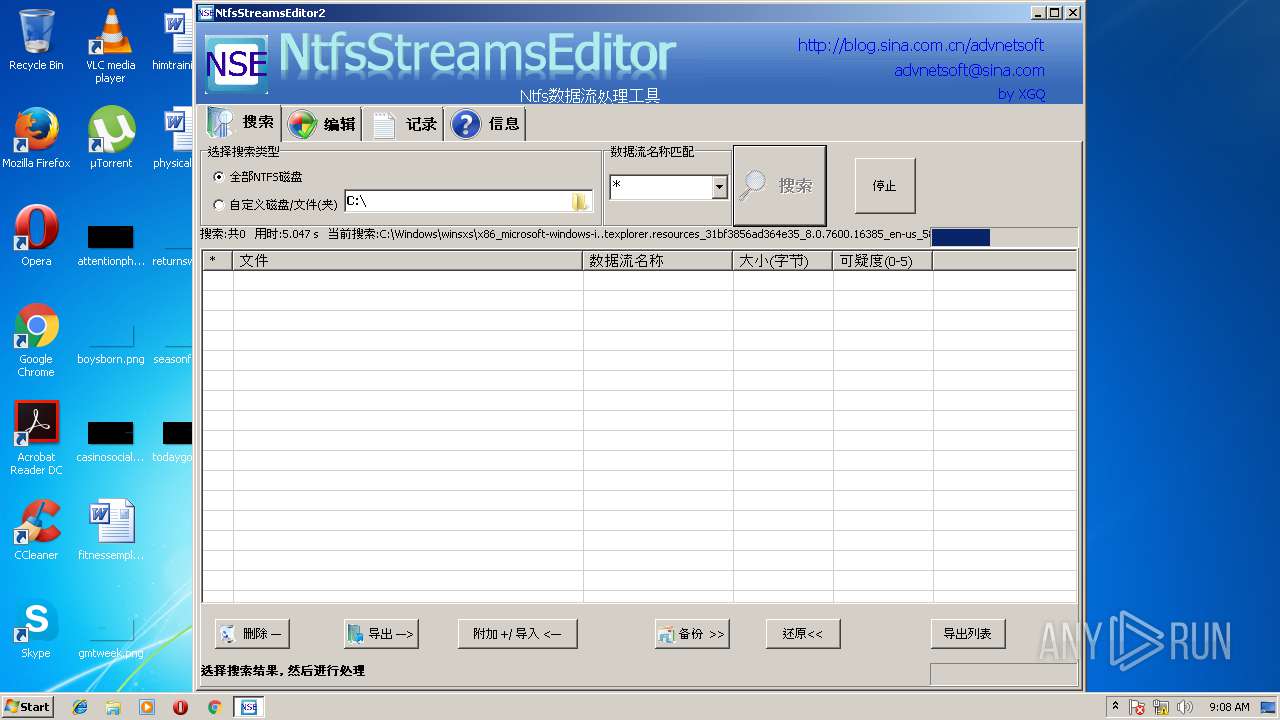Click the advnetsoft@sina.com email link
Image resolution: width=1280 pixels, height=720 pixels.
coord(969,70)
